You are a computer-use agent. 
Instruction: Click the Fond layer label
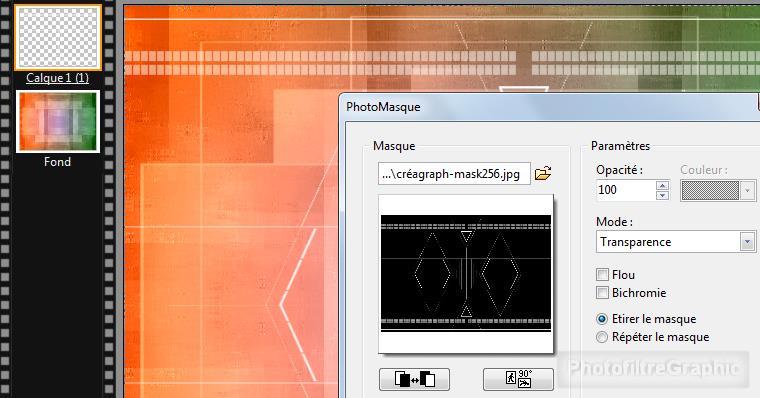57,162
